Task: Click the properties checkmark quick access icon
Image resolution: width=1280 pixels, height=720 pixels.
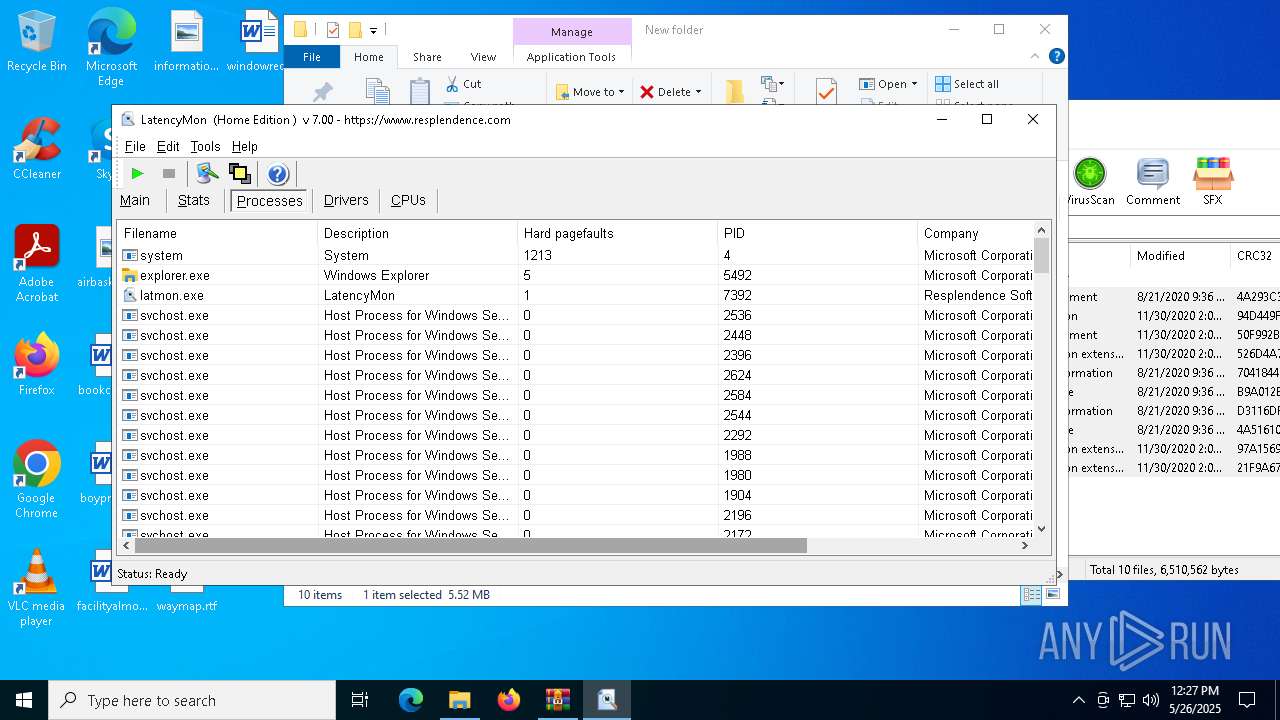Action: (x=333, y=30)
